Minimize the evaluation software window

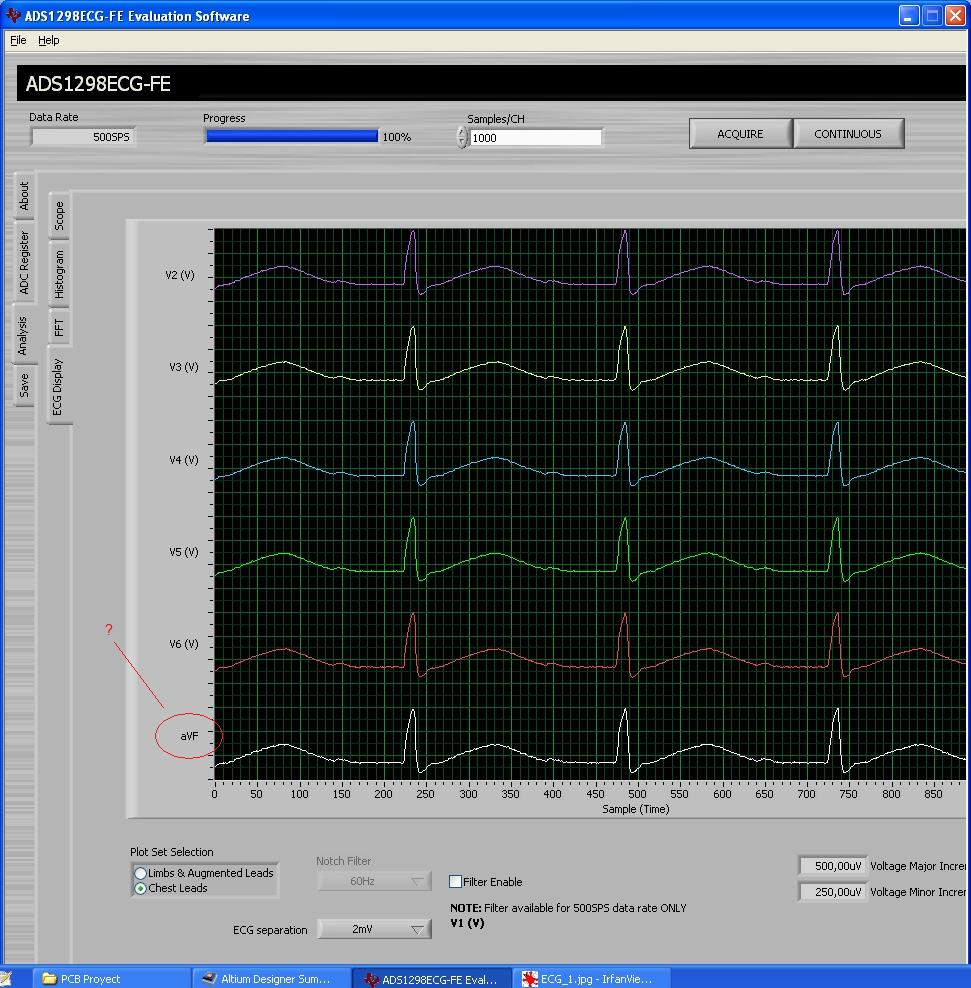click(909, 15)
